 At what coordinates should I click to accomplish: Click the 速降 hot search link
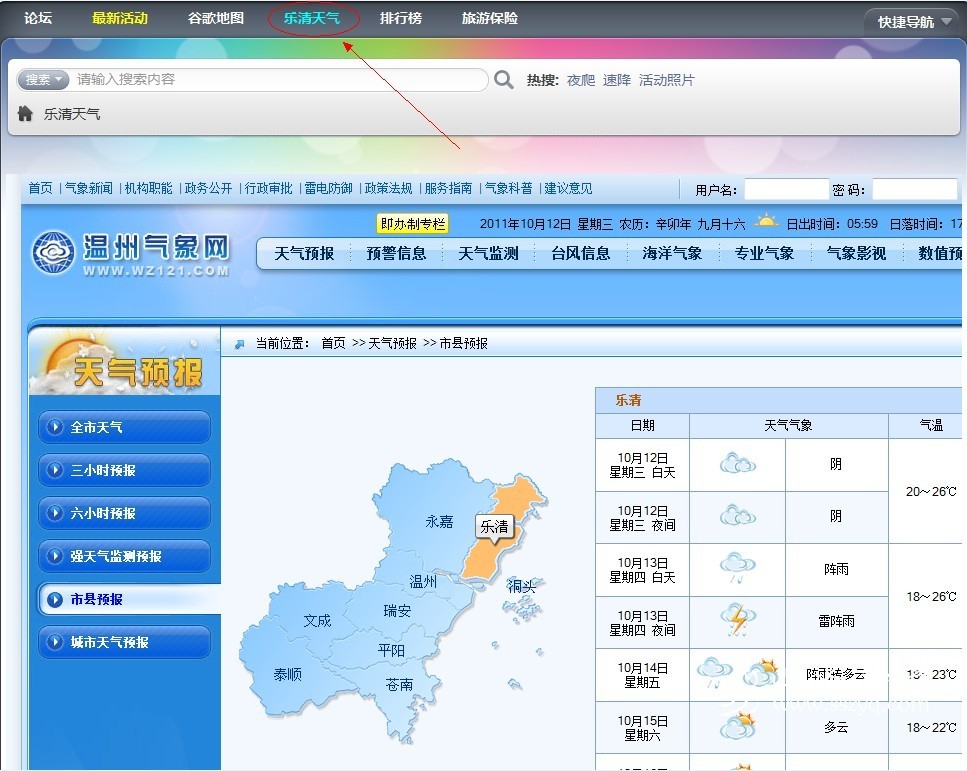[x=616, y=80]
